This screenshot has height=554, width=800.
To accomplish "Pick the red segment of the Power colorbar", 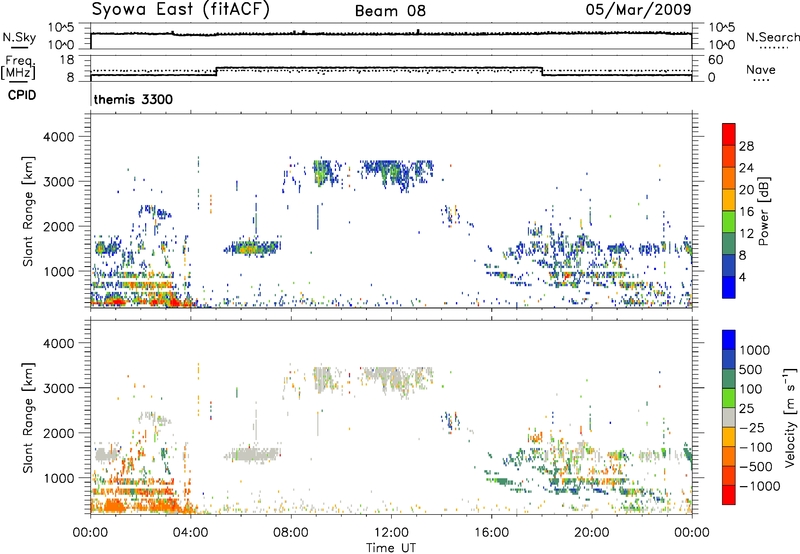I will point(729,134).
